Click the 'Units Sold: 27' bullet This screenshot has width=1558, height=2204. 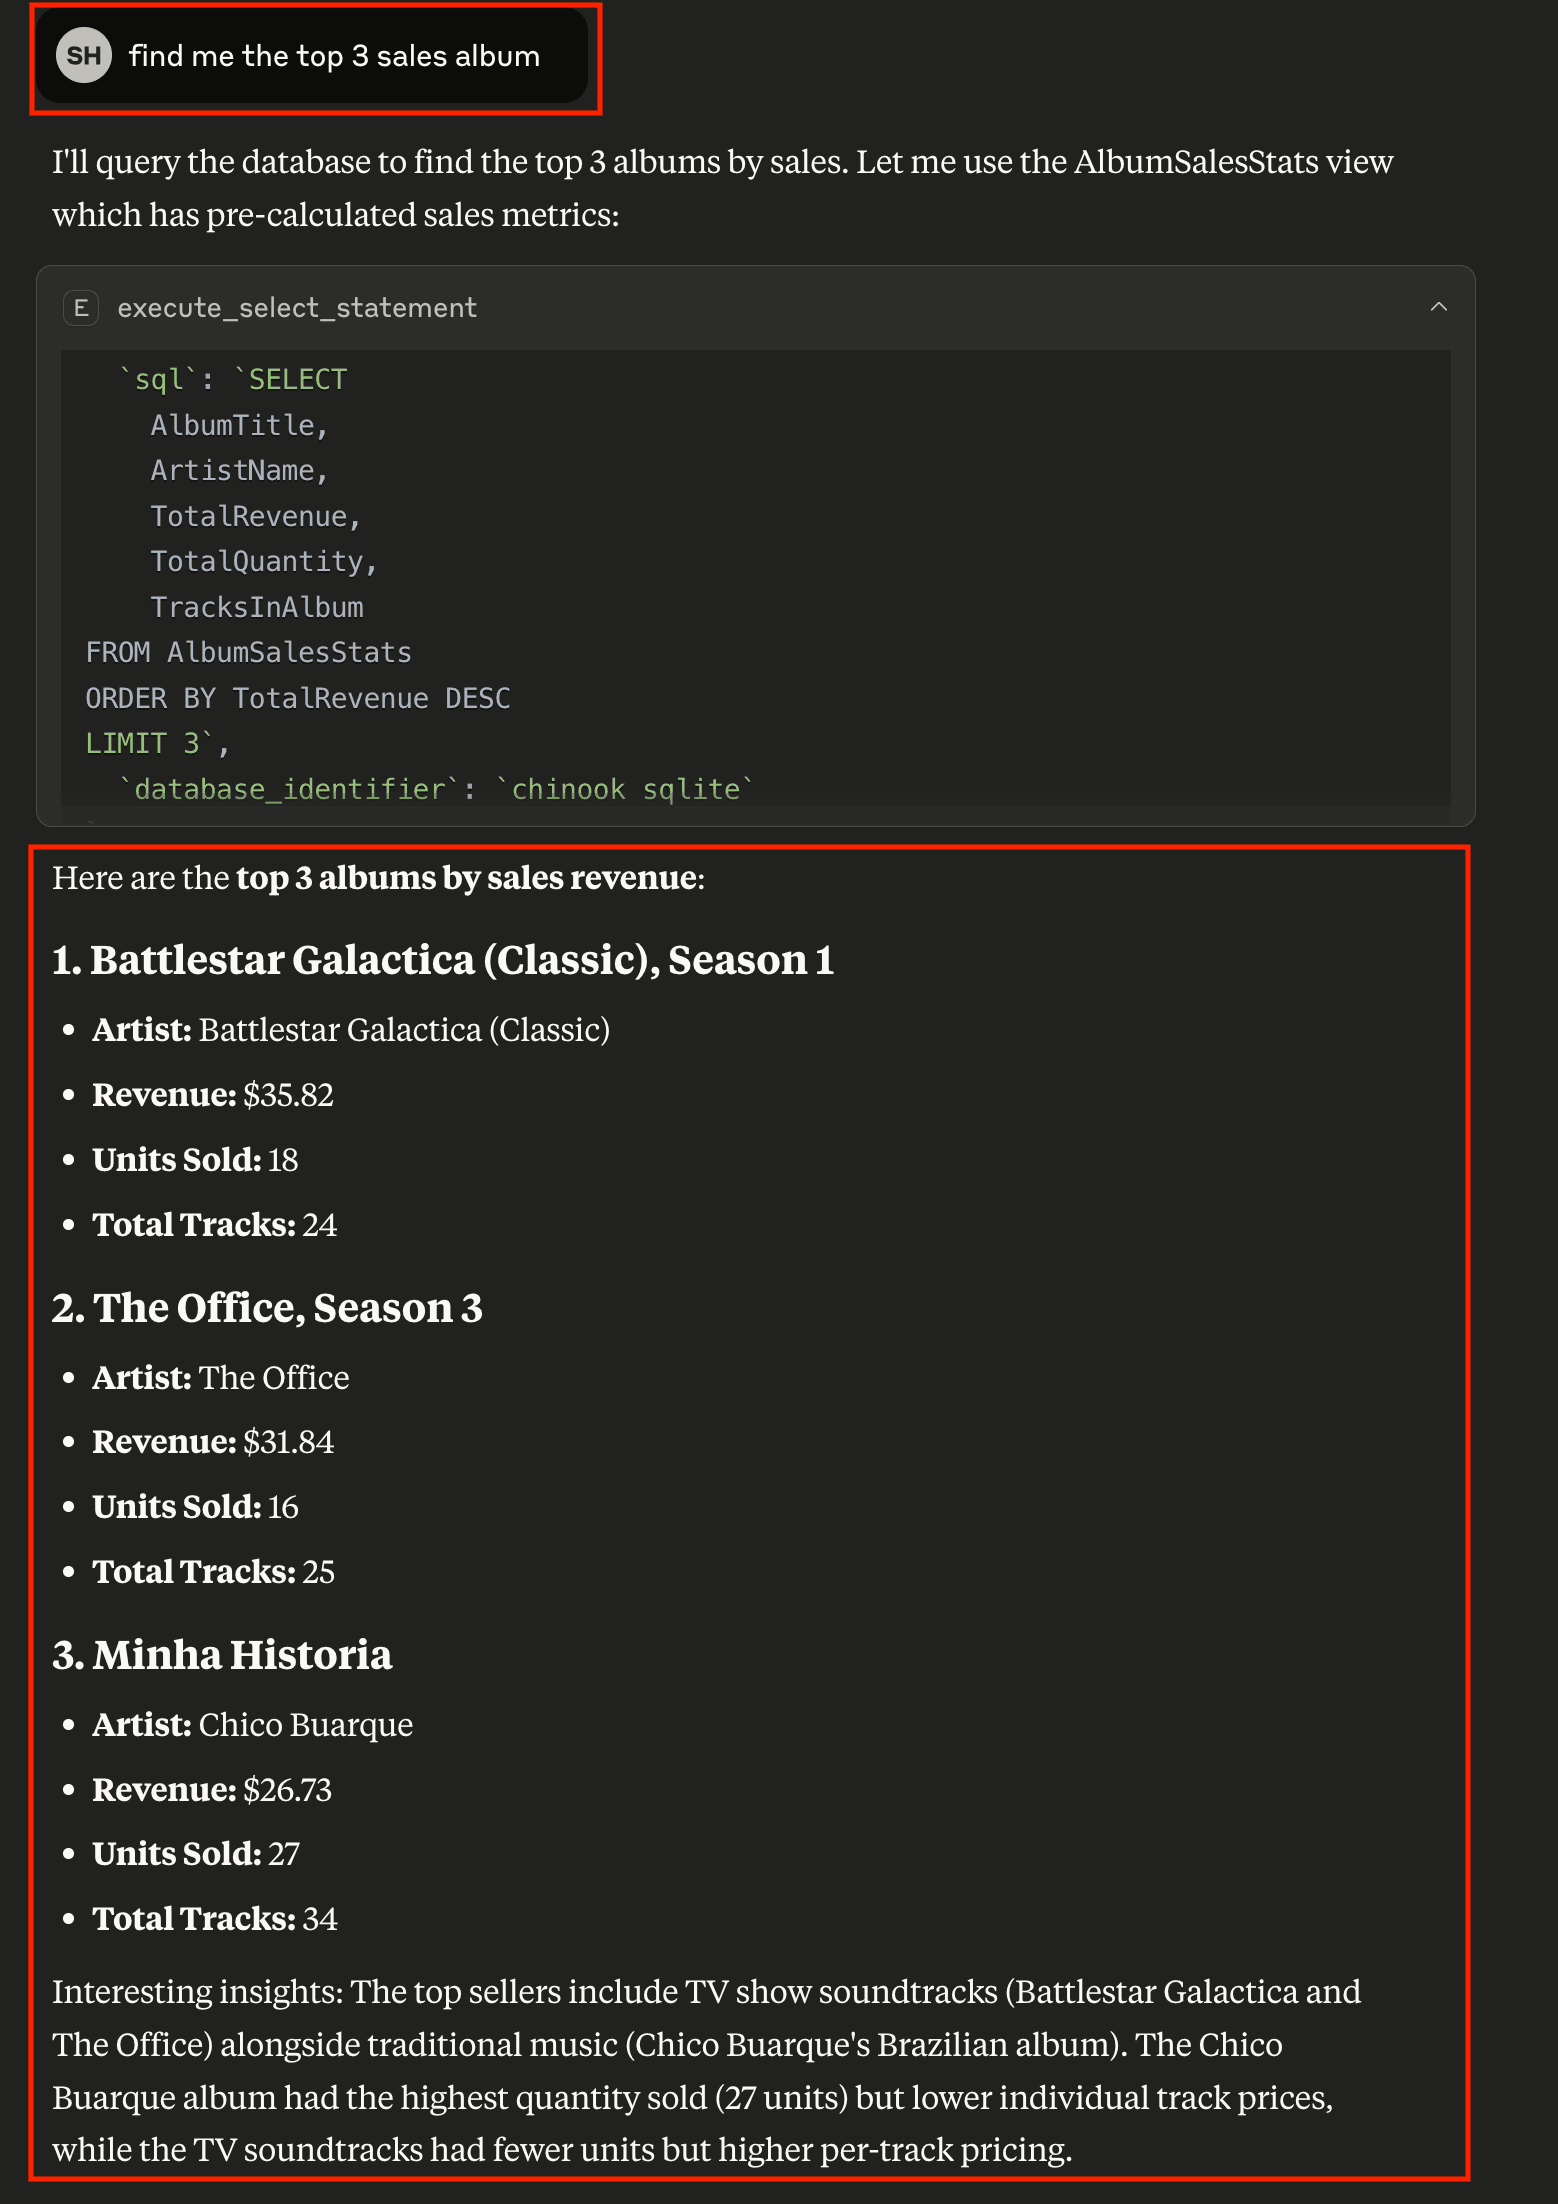(x=196, y=1854)
